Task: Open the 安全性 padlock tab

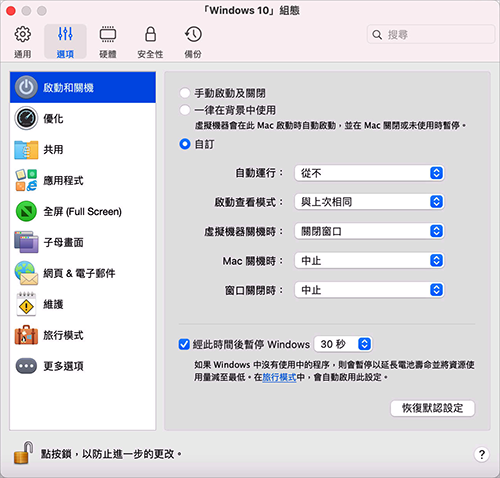Action: coord(150,42)
